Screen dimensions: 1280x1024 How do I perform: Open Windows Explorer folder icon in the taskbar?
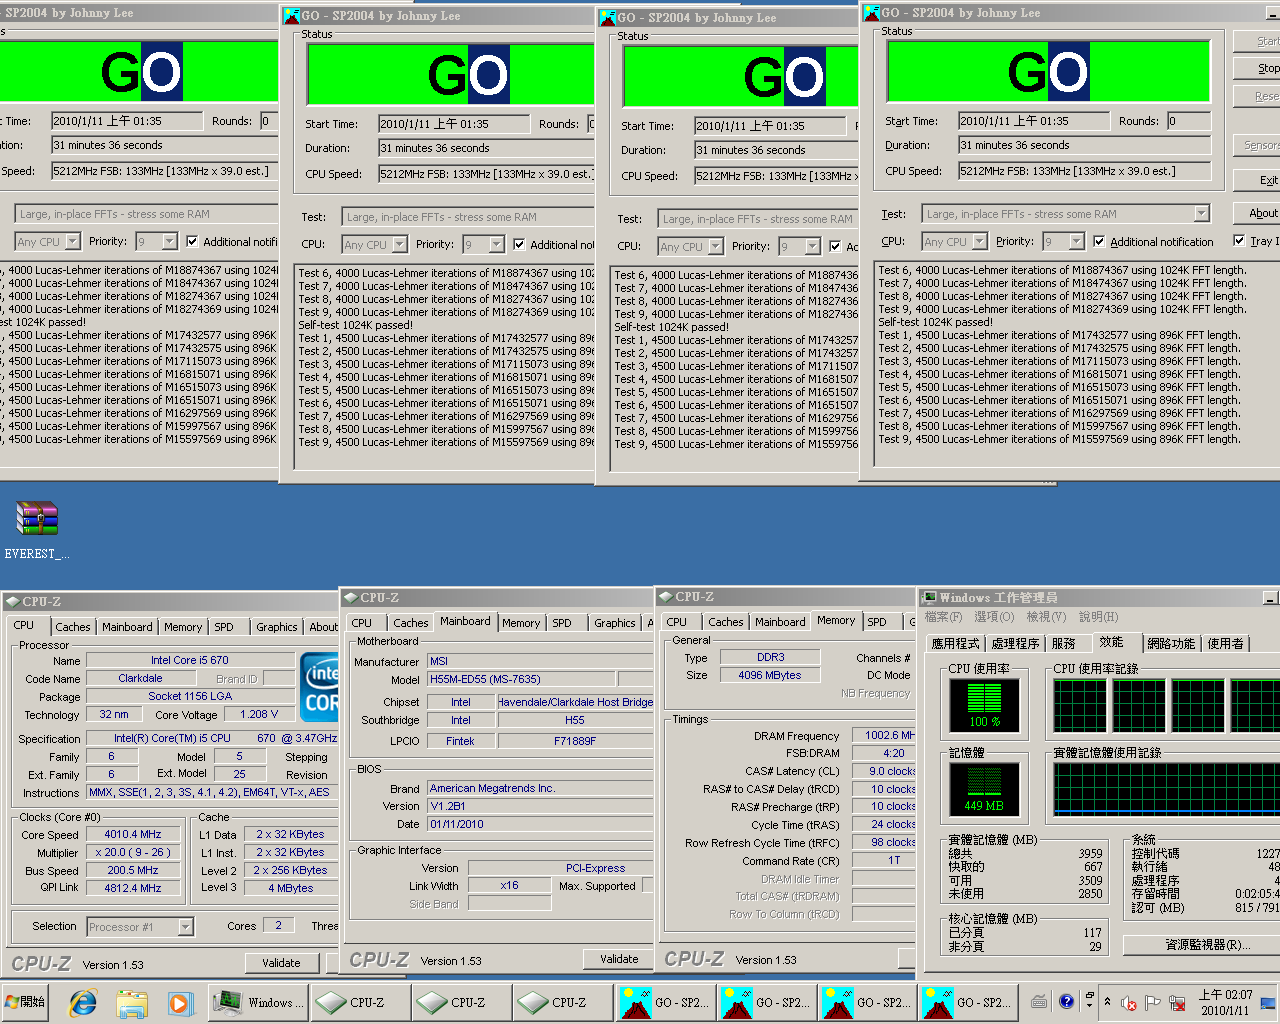132,1002
